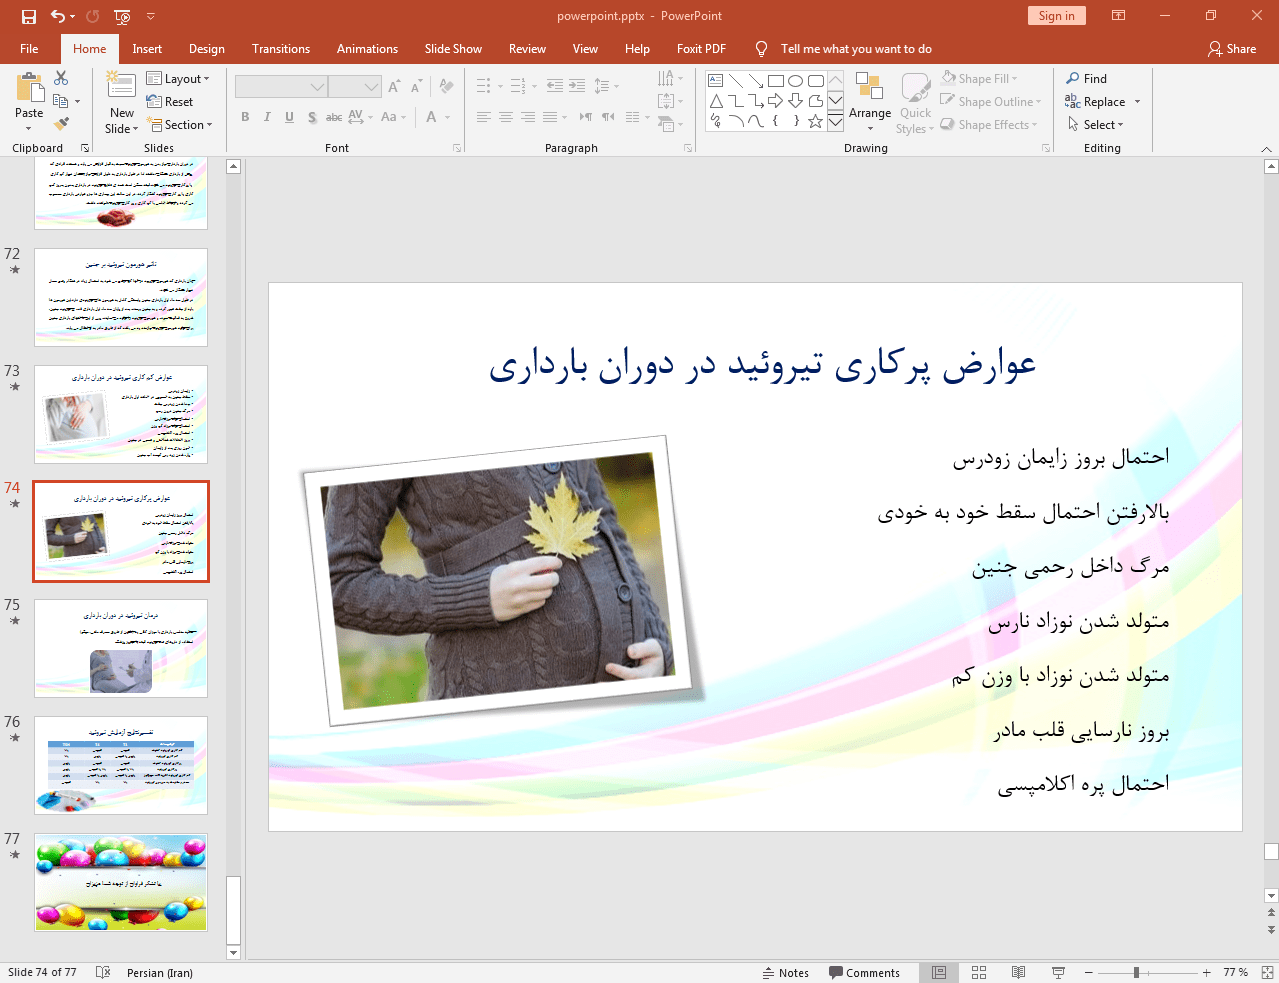
Task: Click the Sign in button
Action: coord(1056,15)
